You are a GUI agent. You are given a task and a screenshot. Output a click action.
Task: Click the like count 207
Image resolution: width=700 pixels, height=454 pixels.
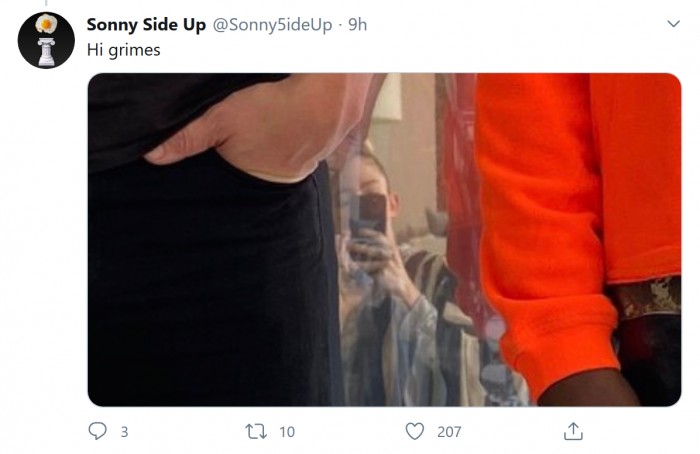(x=449, y=432)
